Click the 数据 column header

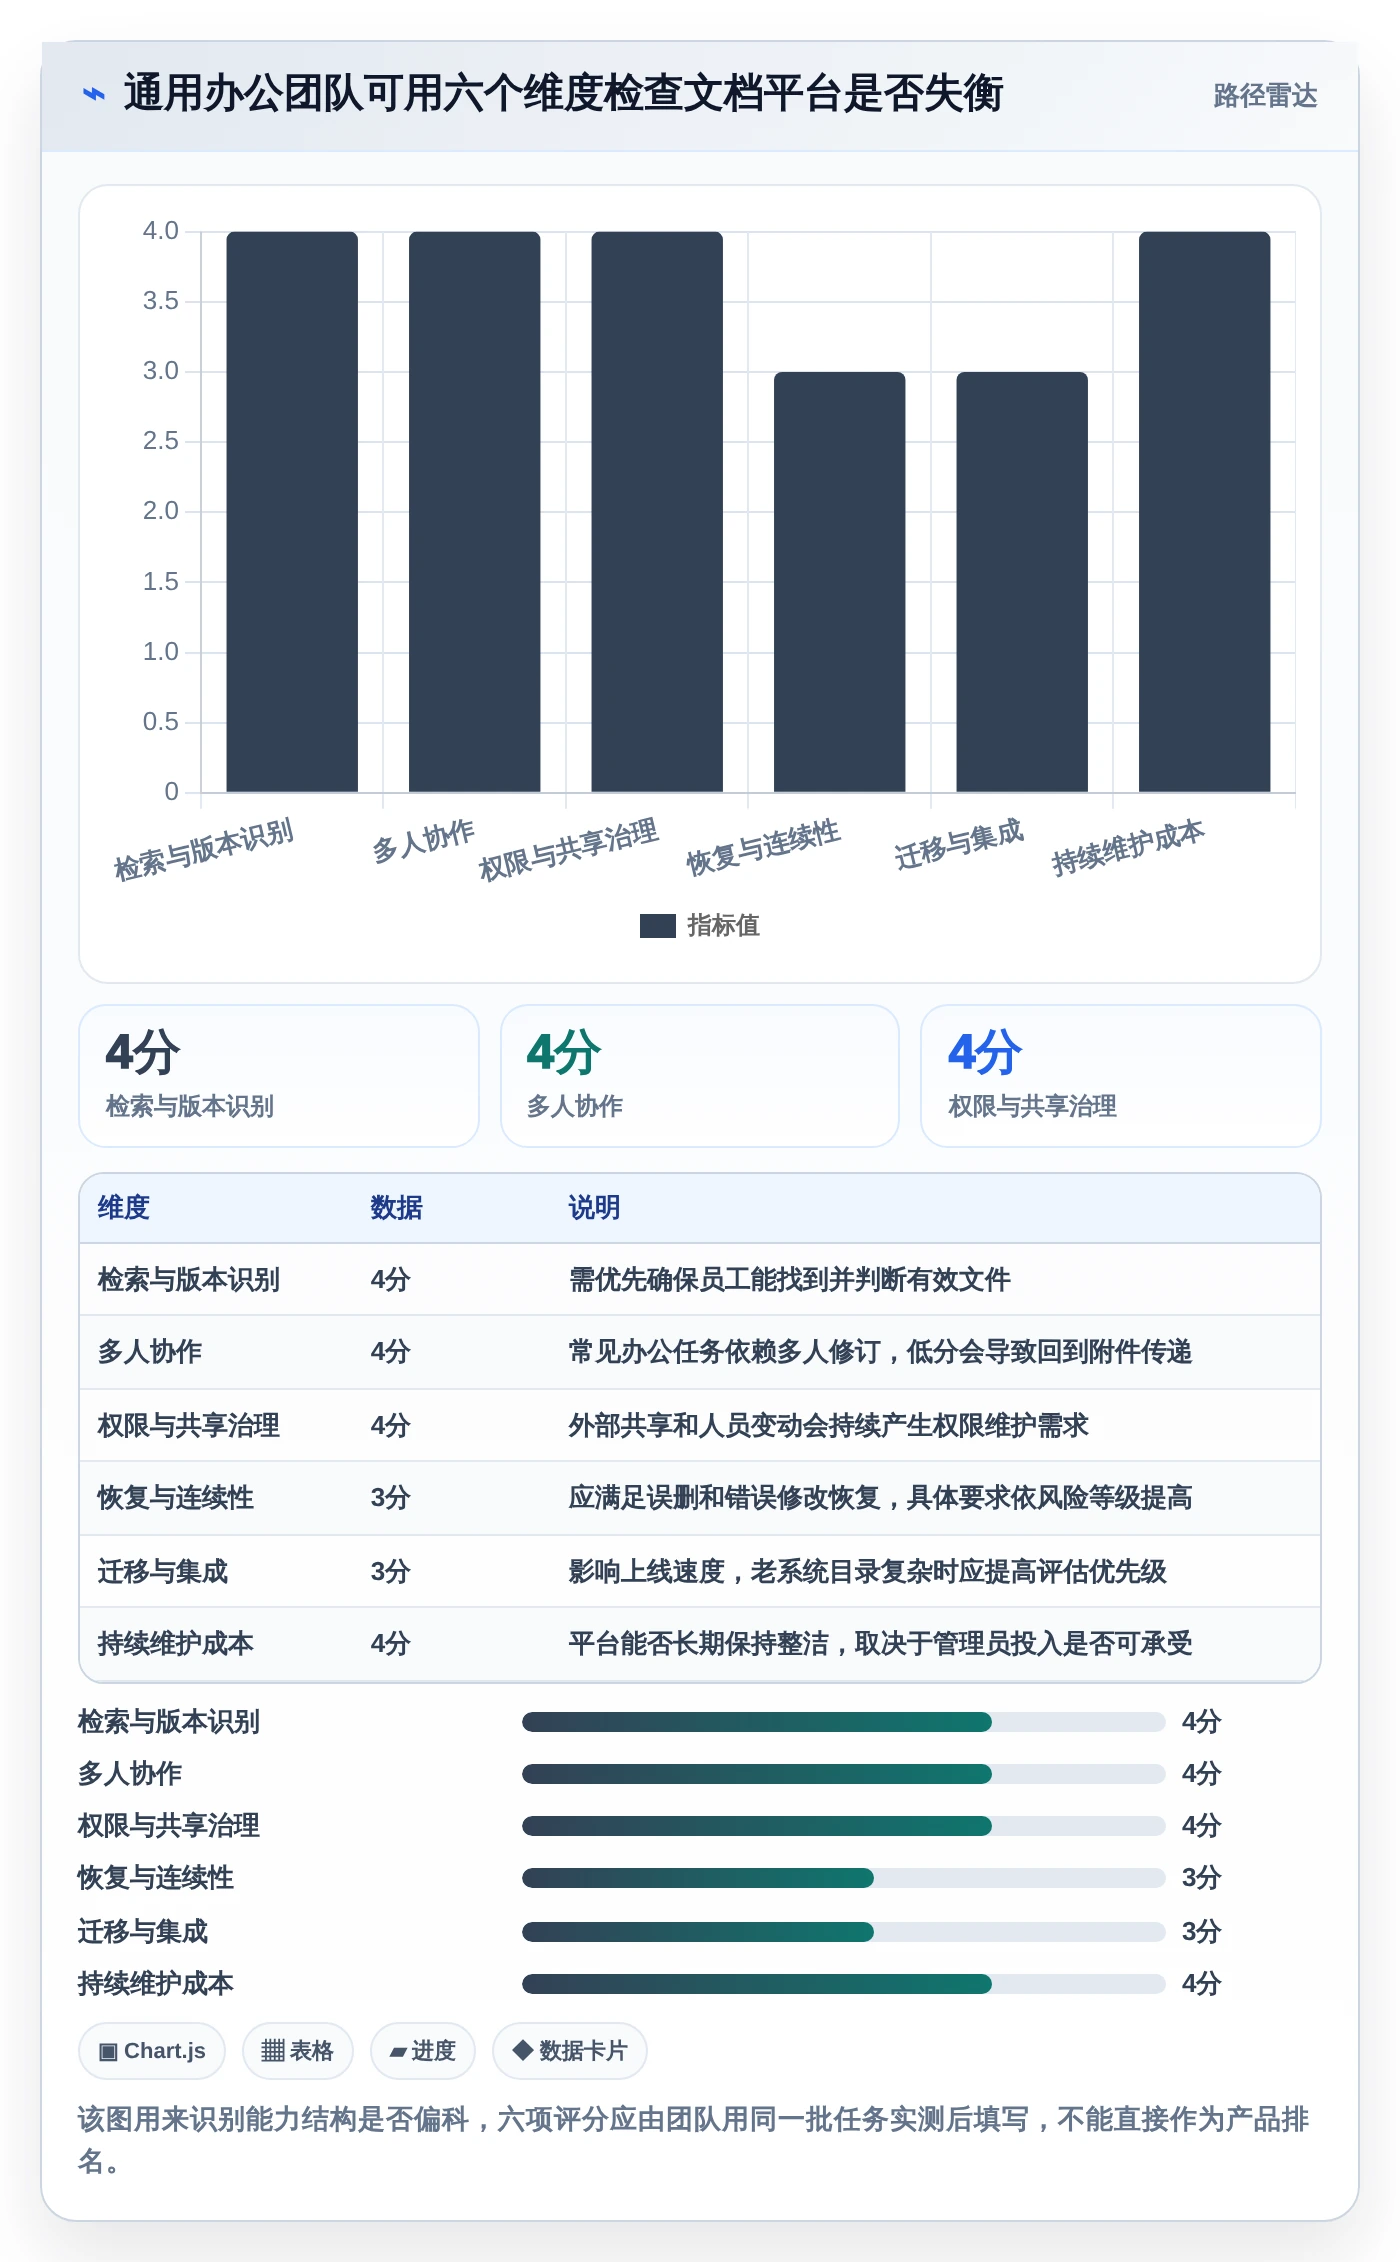(x=396, y=1208)
